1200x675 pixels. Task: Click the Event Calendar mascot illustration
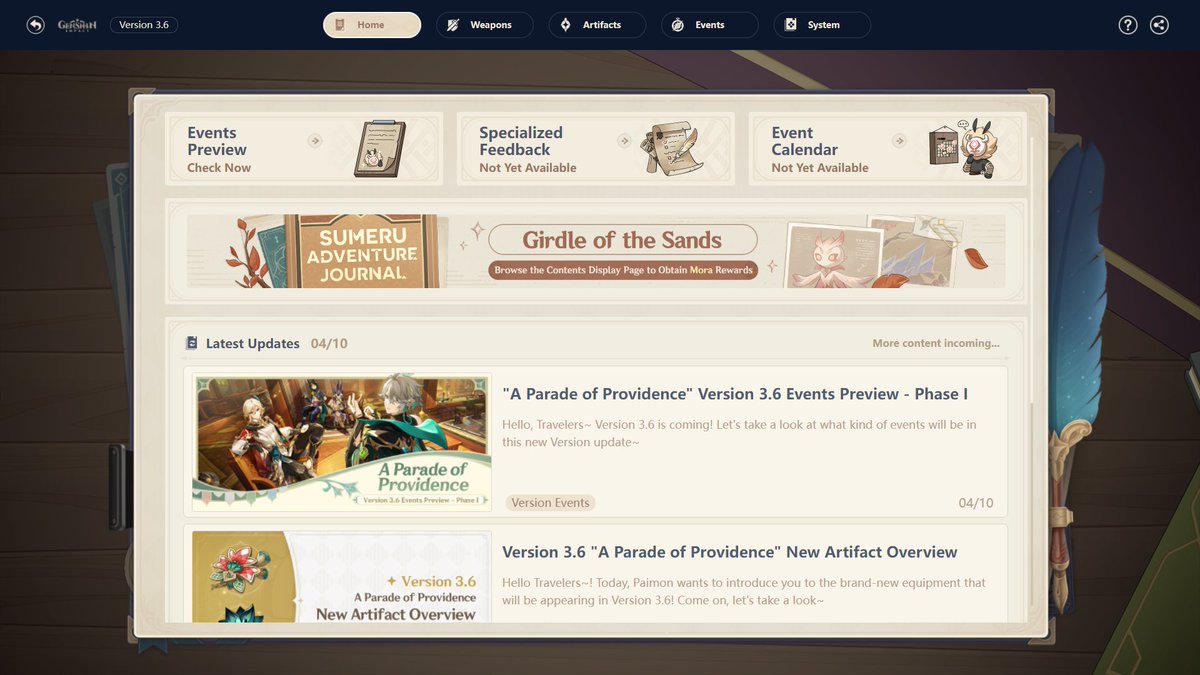click(963, 149)
